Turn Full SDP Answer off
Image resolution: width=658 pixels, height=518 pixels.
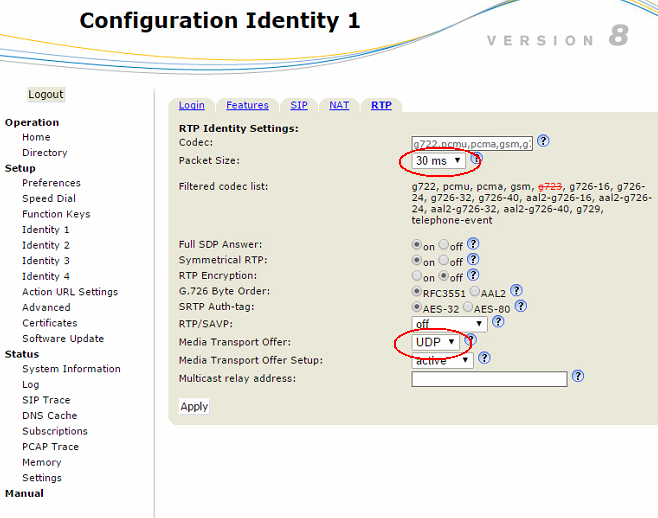(444, 245)
